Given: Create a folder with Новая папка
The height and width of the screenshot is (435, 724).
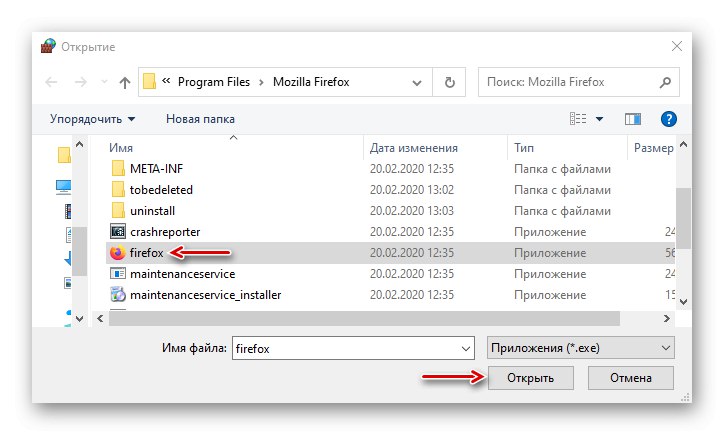Looking at the screenshot, I should [x=200, y=119].
